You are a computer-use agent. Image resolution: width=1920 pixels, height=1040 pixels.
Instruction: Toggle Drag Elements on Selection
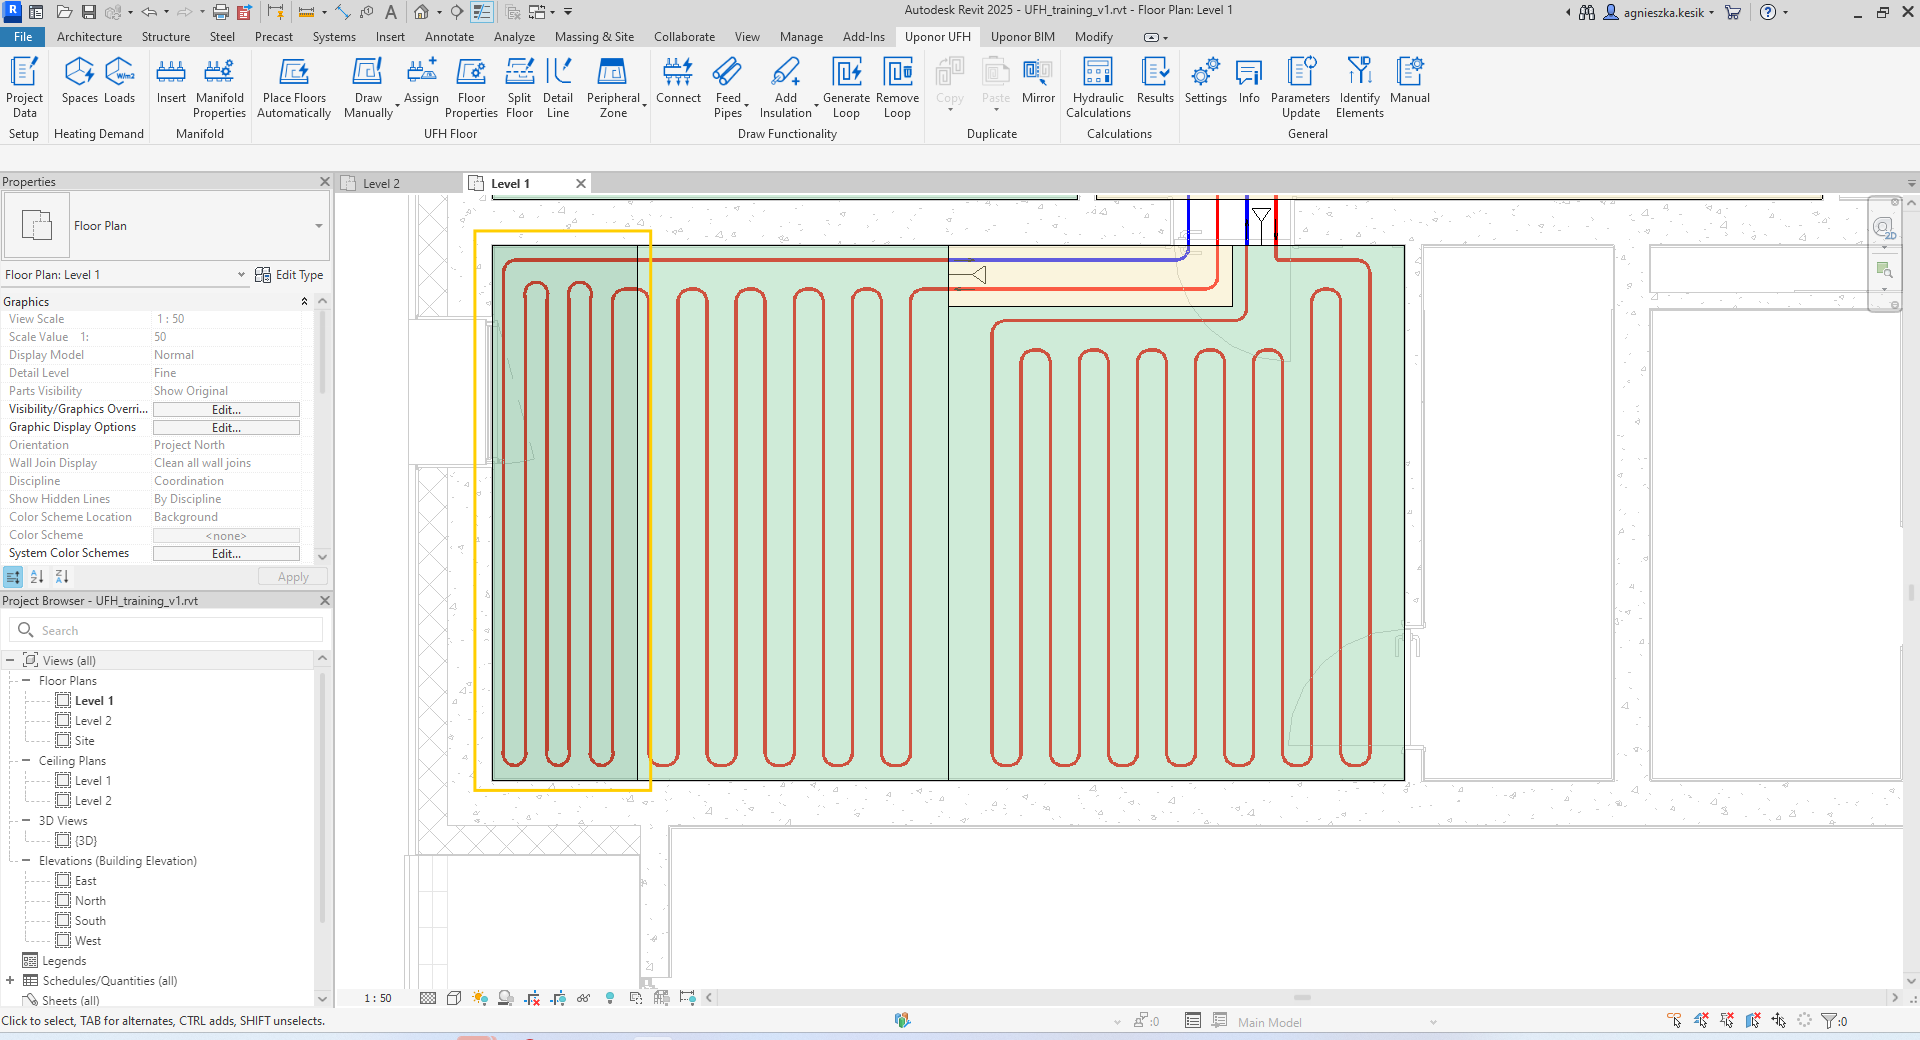(x=1779, y=1021)
